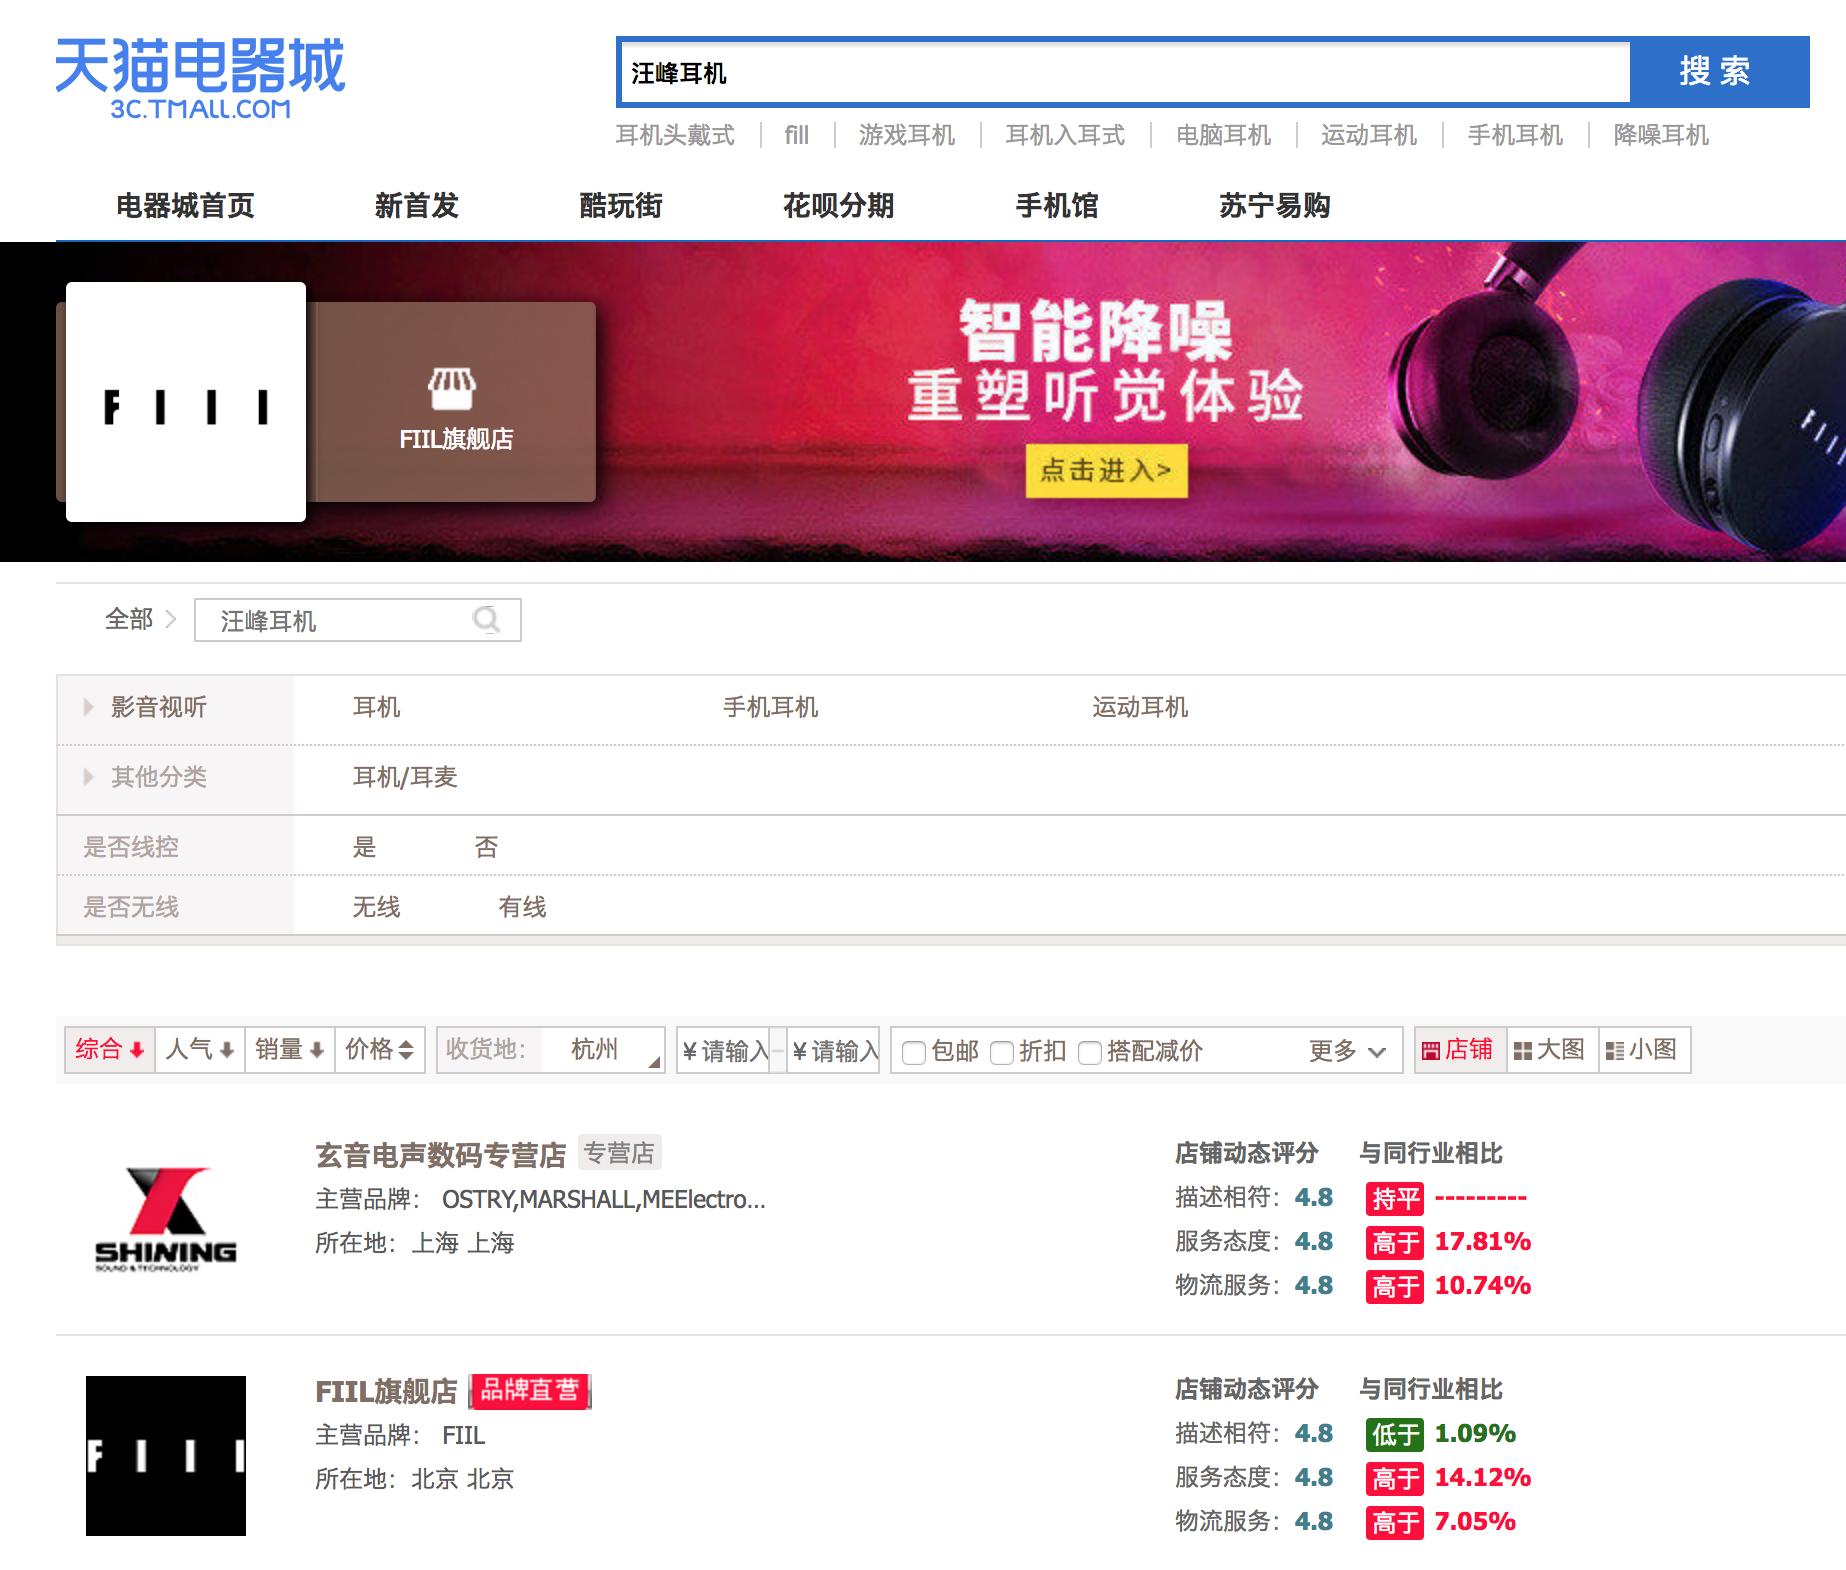
Task: Switch to 店铺 view
Action: (1460, 1050)
